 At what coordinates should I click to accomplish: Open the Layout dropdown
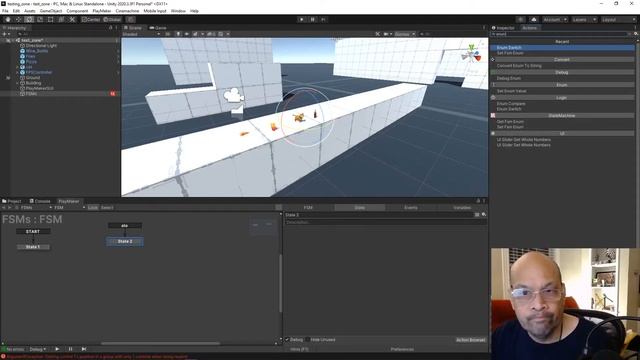click(x=619, y=19)
